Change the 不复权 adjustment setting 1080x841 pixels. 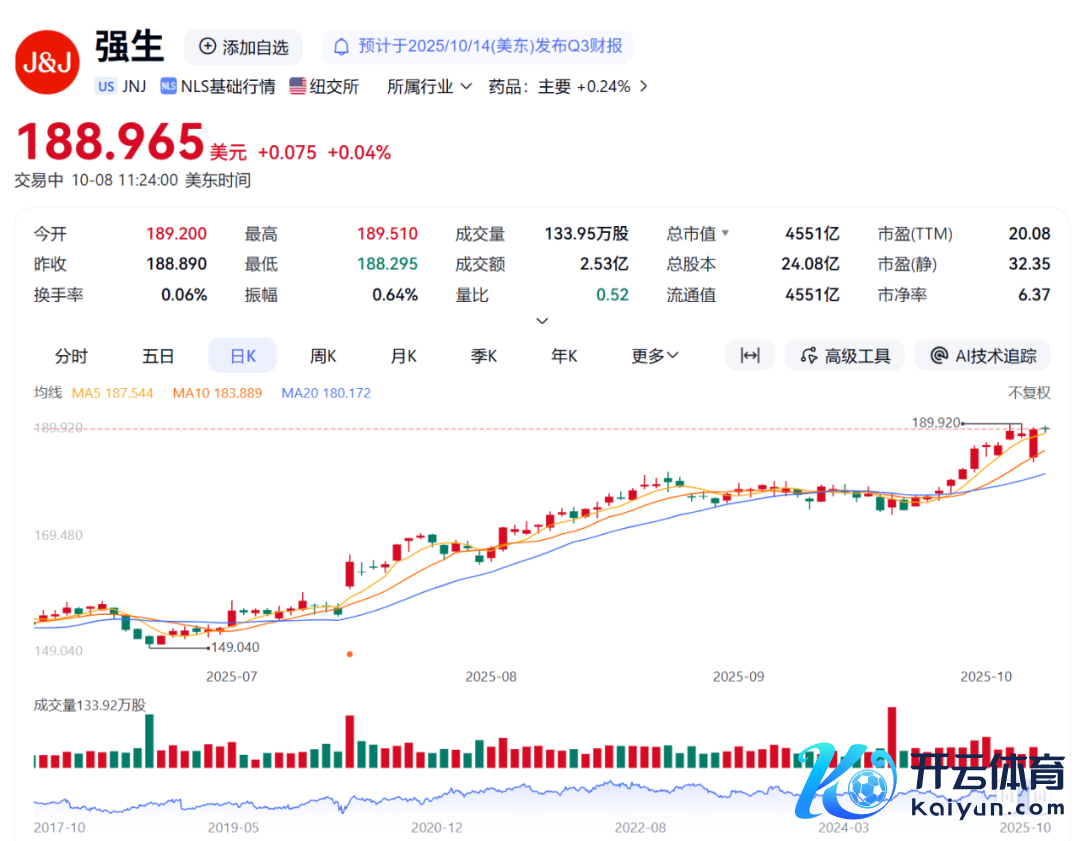[1029, 393]
